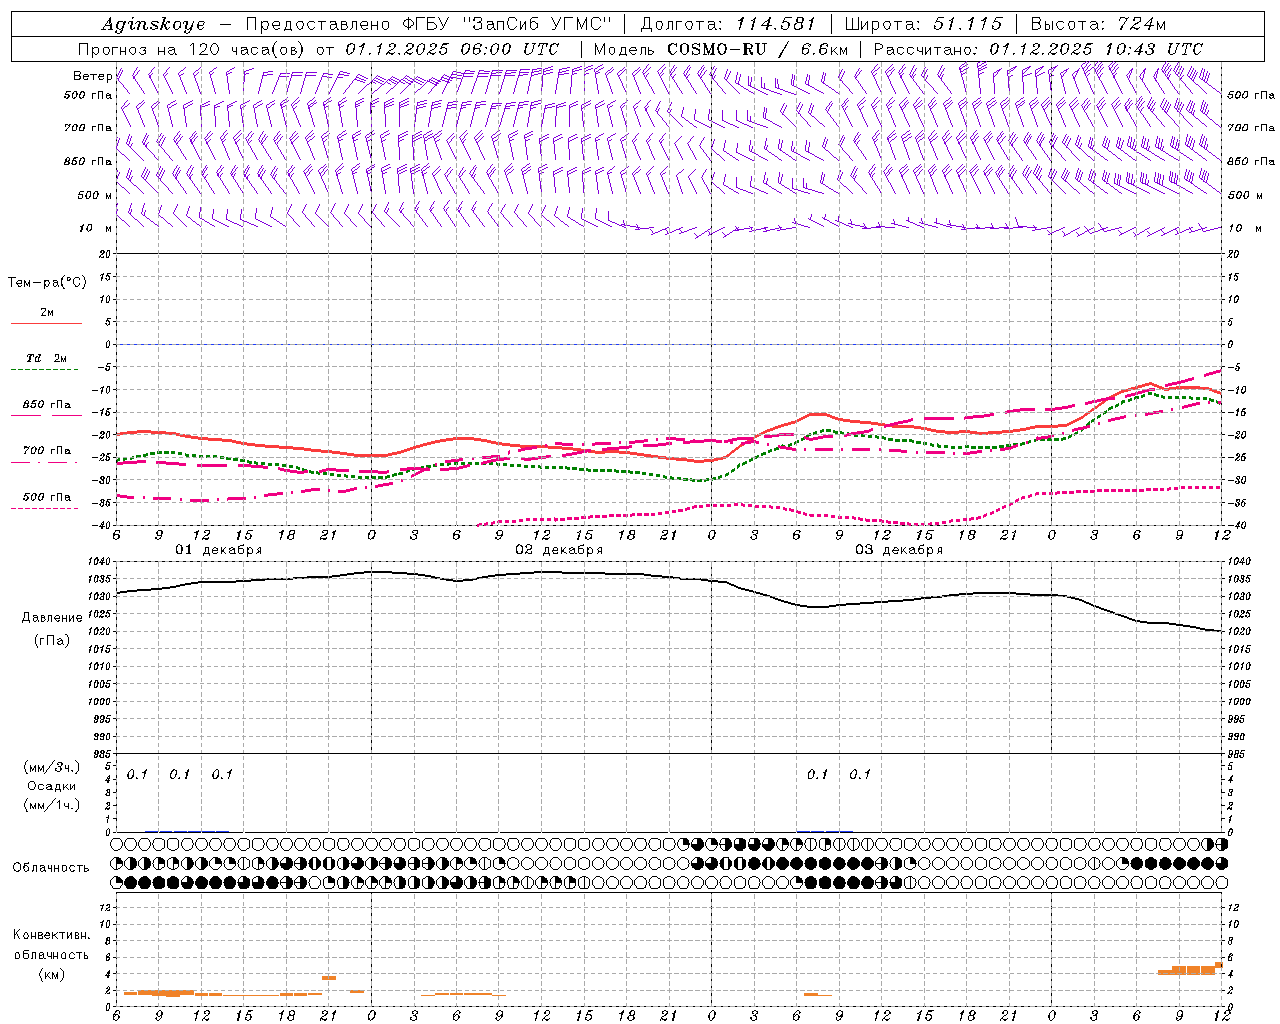Click the Тем-ра(°C) temperature panel label
The width and height of the screenshot is (1280, 1024).
pos(47,283)
